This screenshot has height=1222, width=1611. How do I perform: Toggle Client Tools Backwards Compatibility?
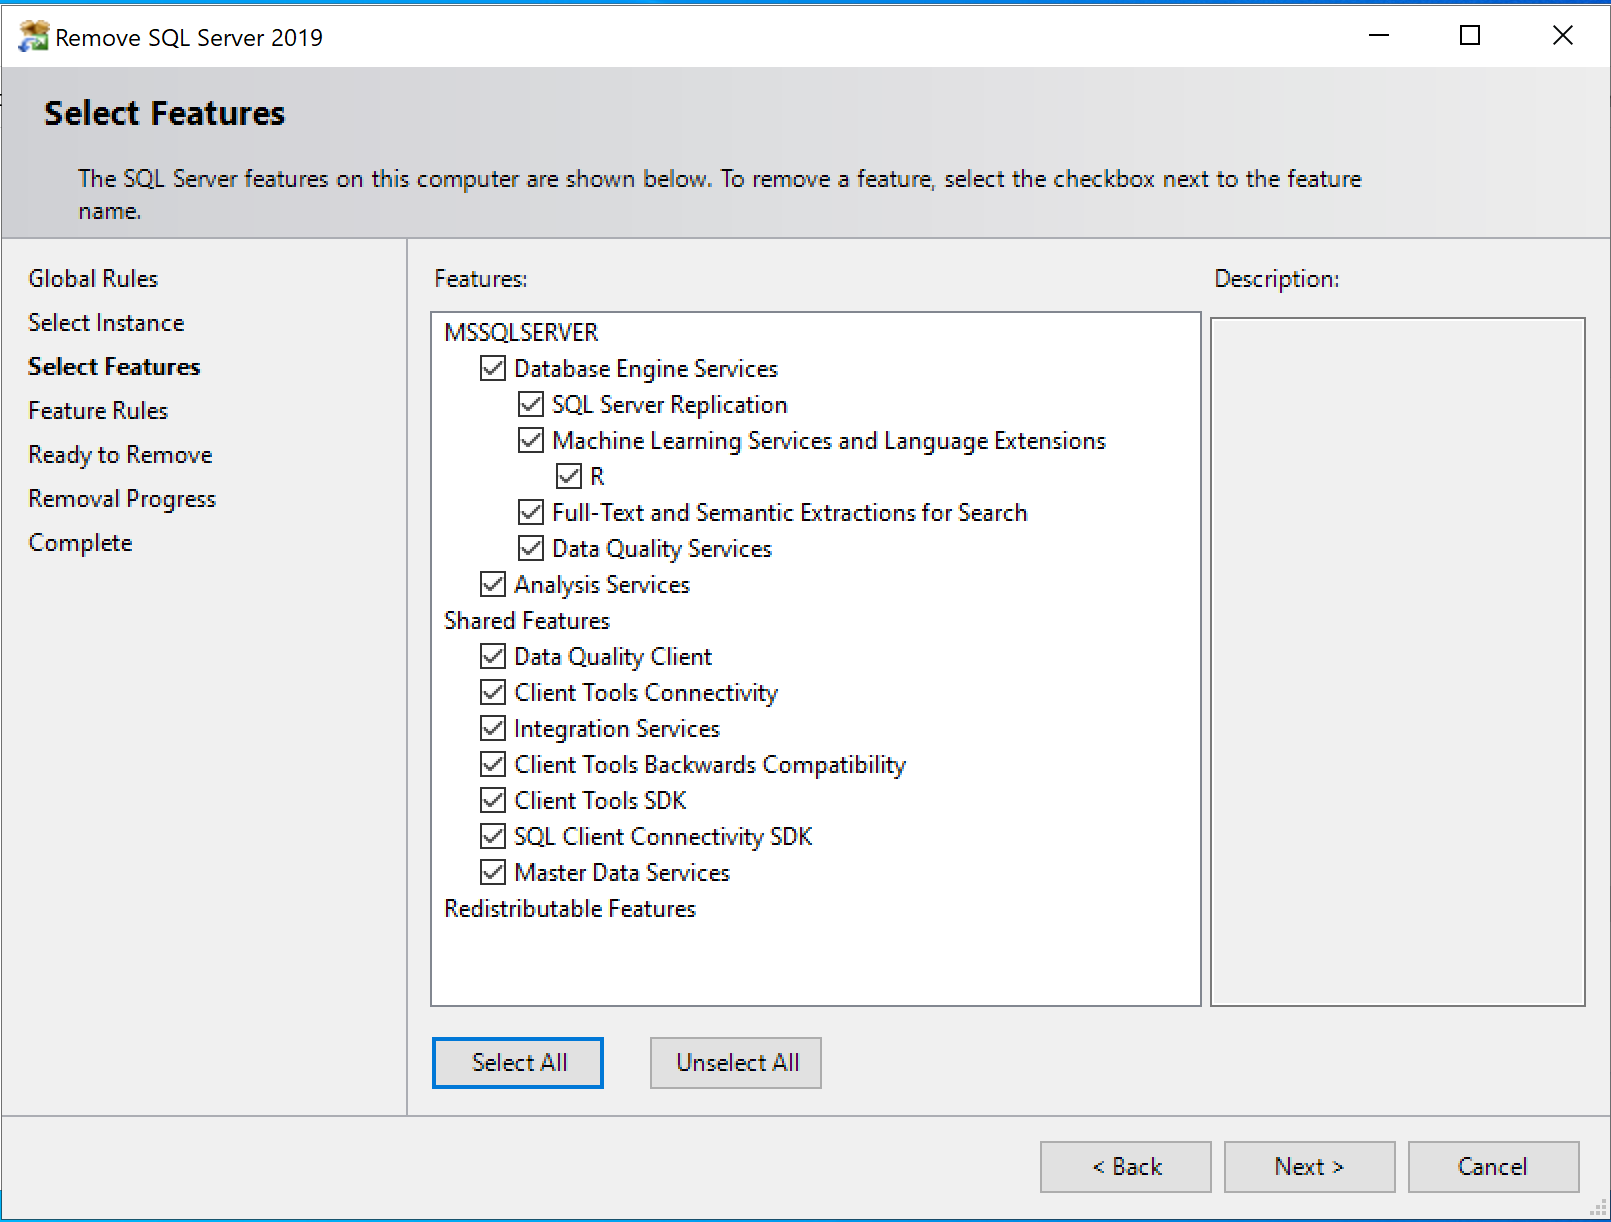tap(492, 764)
